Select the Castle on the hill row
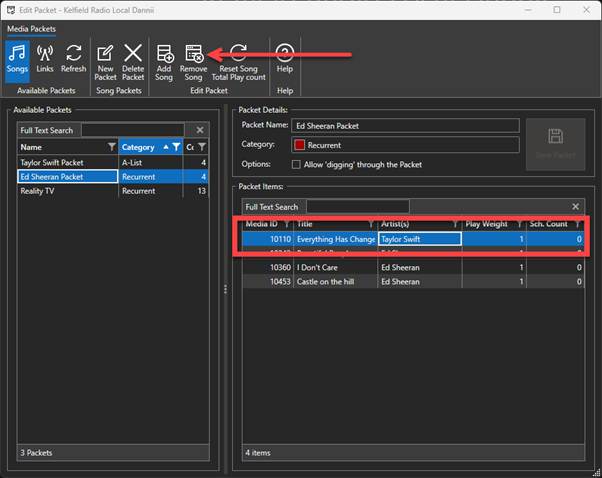 click(413, 281)
